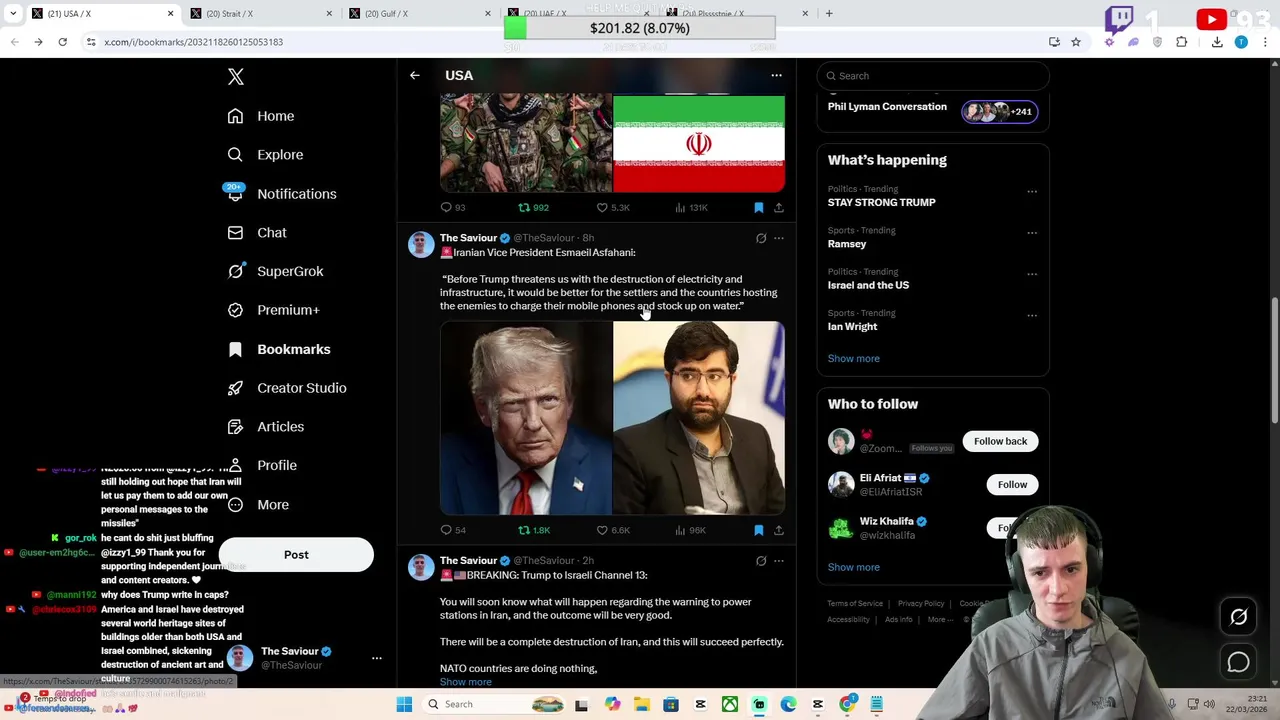
Task: Share the post with 96K views
Action: 779,530
